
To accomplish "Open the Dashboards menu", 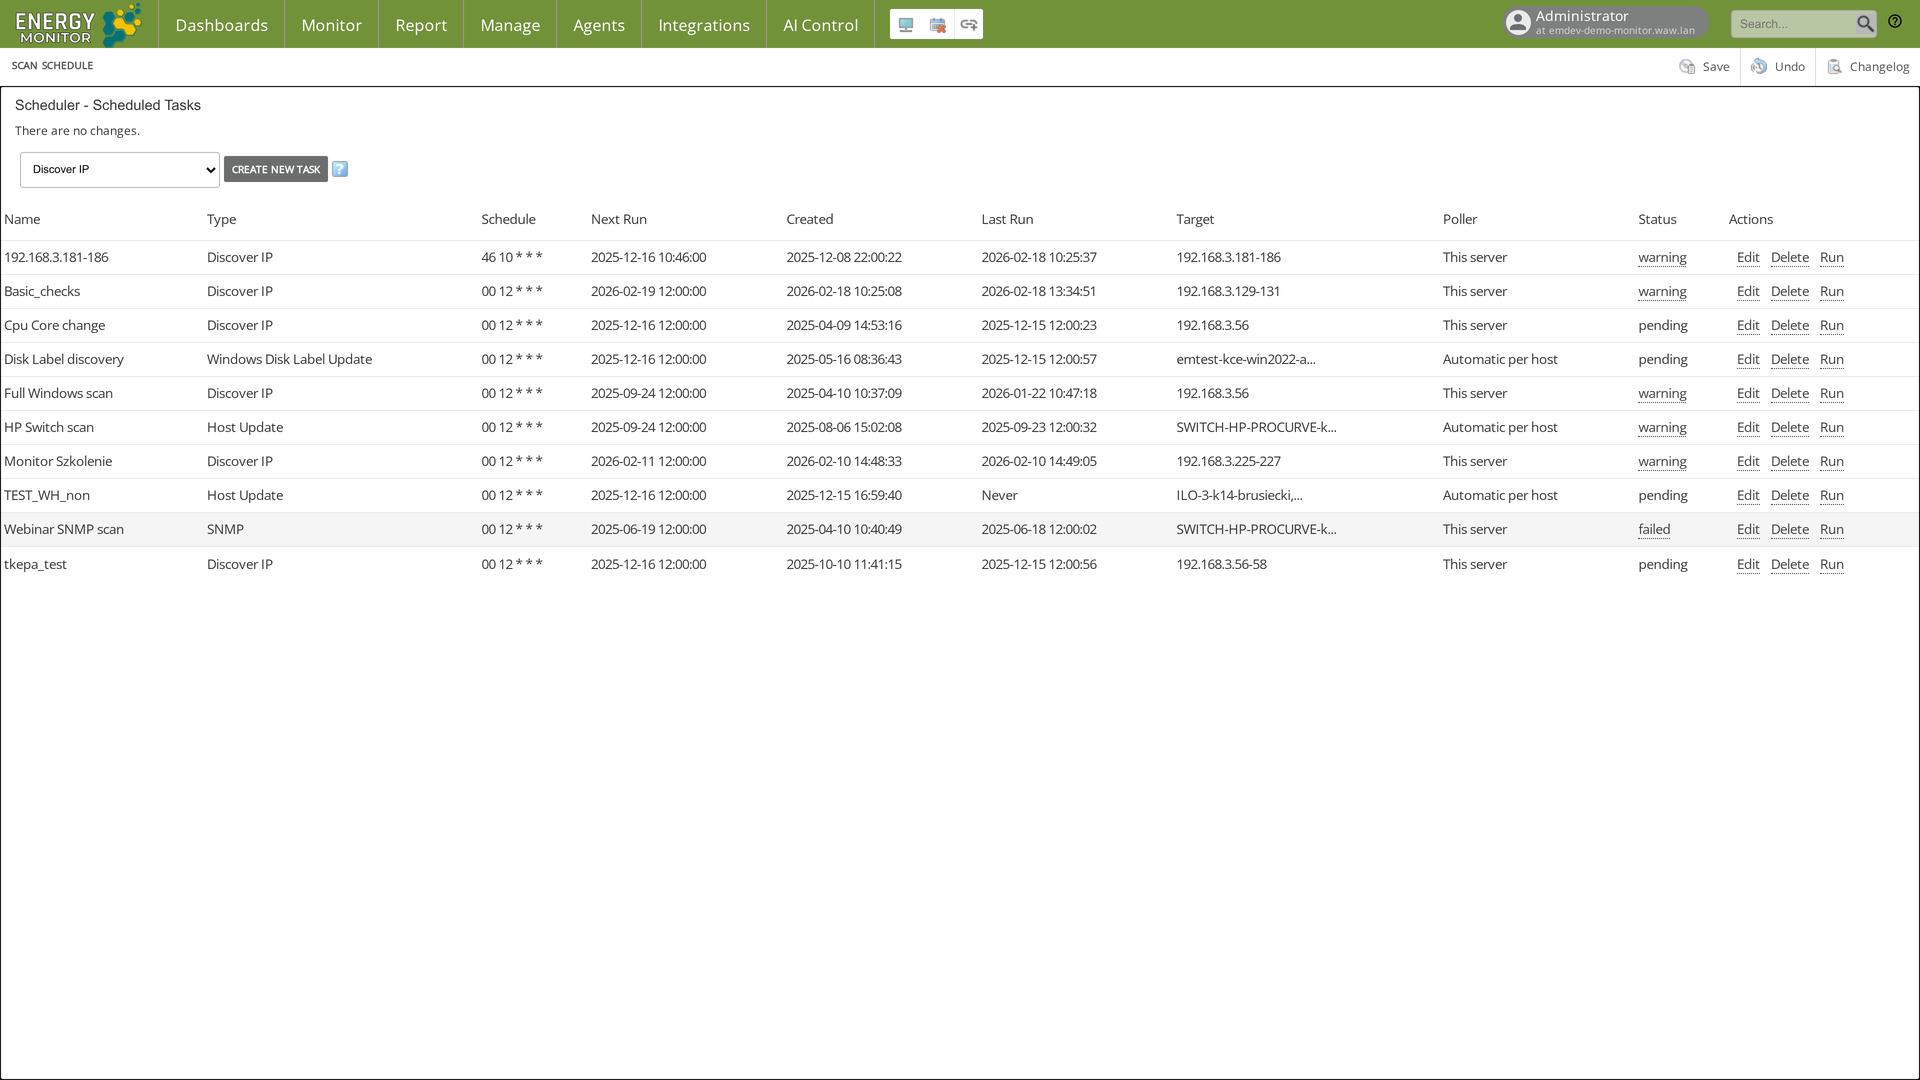I will (x=221, y=25).
